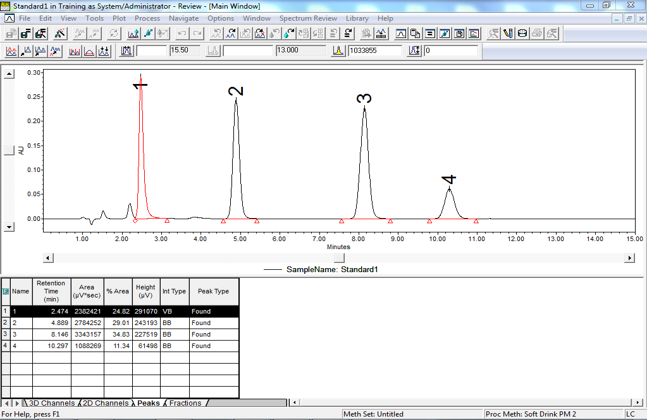Open the window icon with grey box graphic
The image size is (647, 420).
[459, 33]
